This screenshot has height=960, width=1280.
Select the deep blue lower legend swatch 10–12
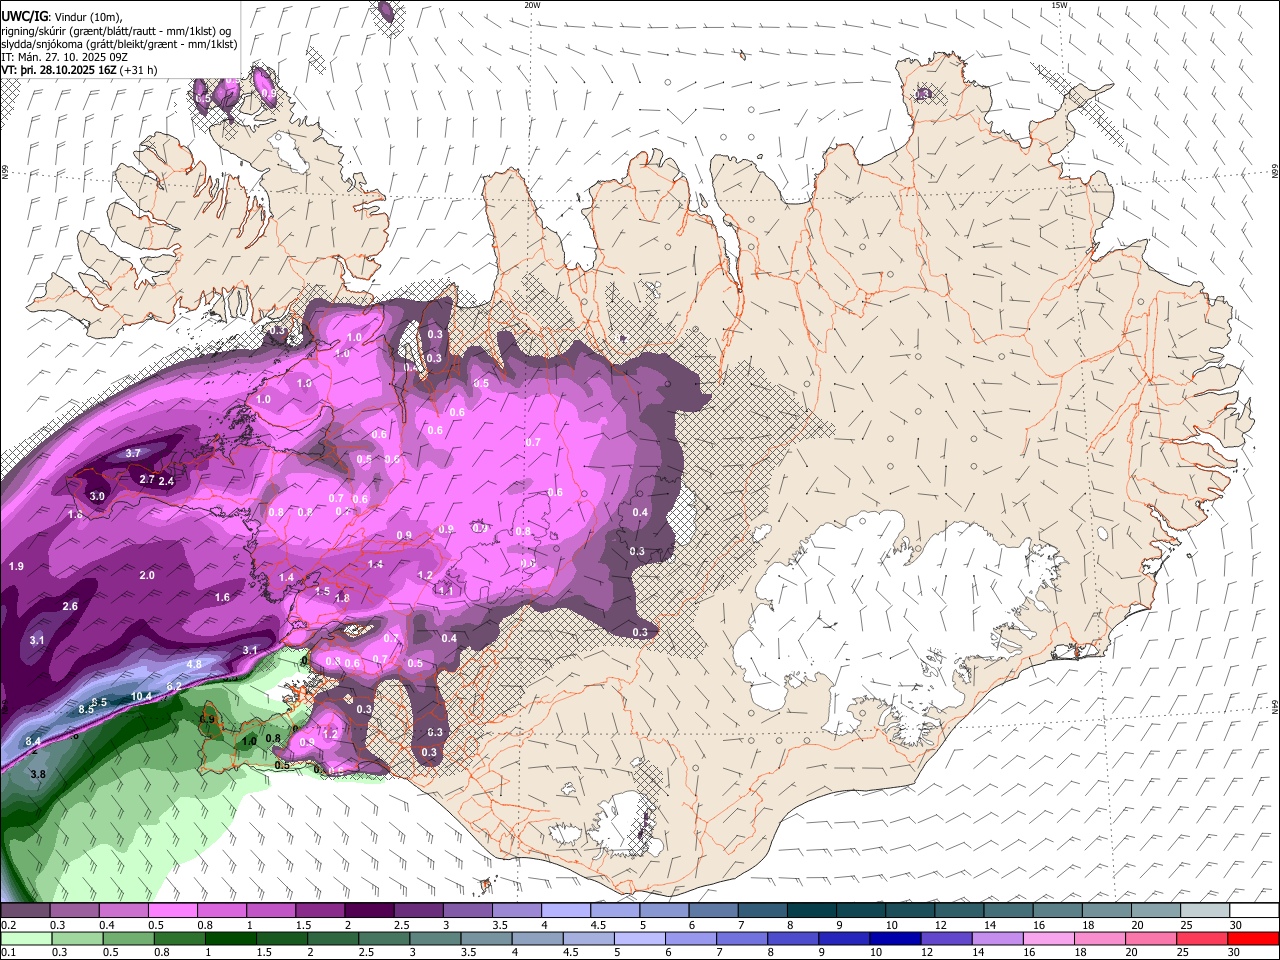pos(896,939)
